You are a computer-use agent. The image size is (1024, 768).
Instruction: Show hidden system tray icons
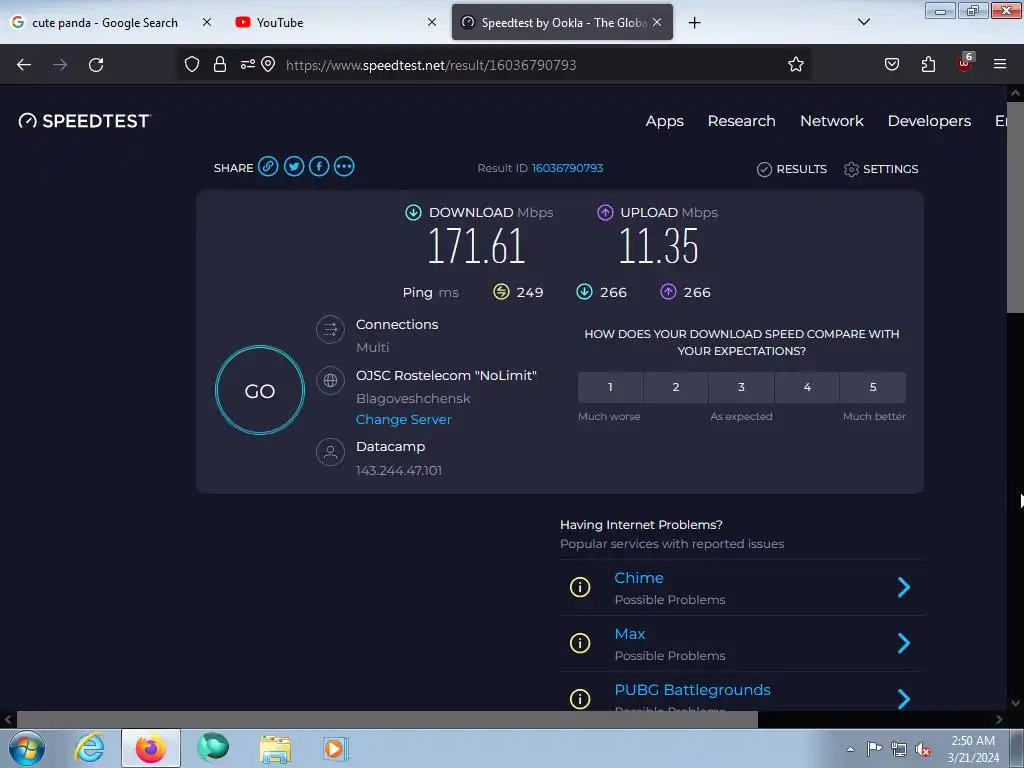850,749
